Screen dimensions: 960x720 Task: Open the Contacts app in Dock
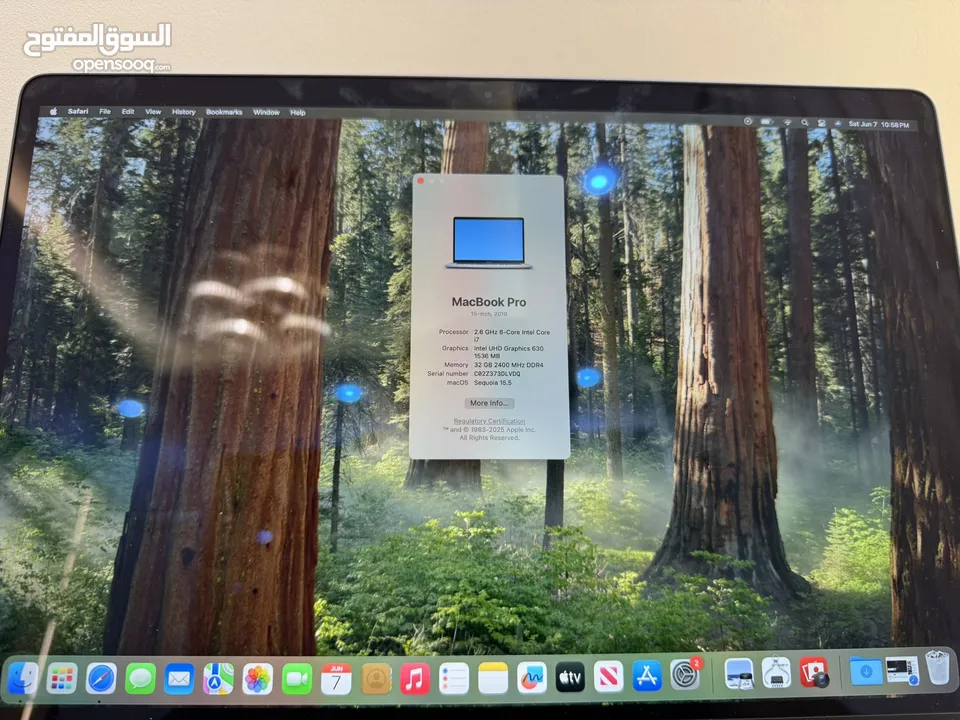point(376,678)
